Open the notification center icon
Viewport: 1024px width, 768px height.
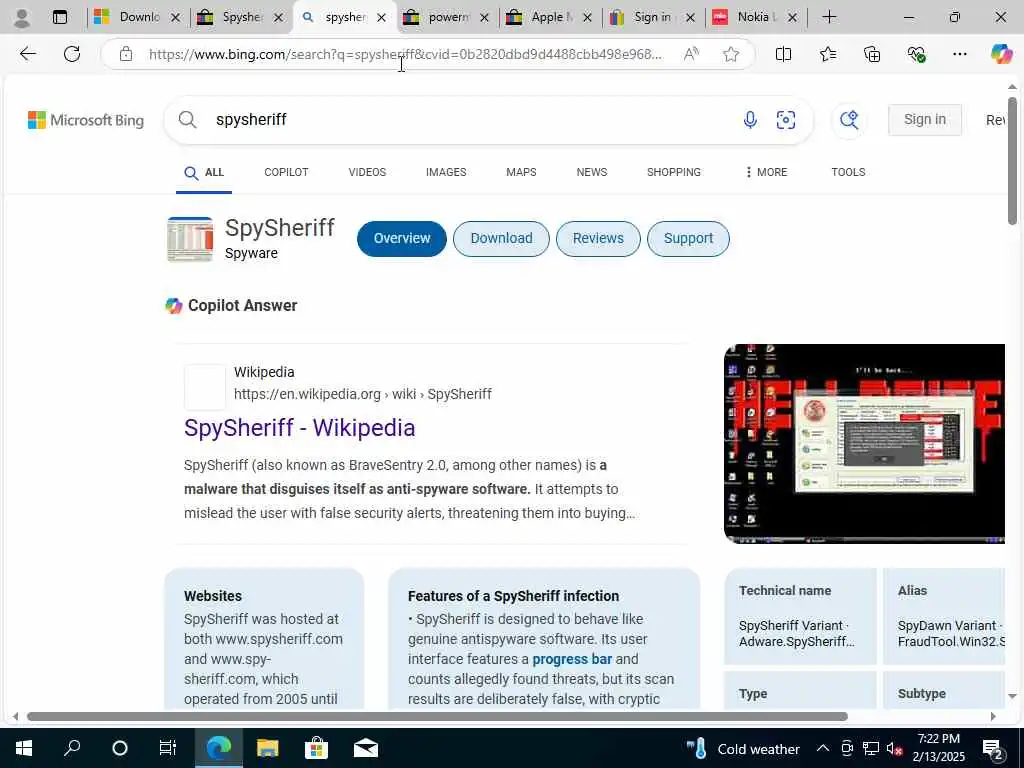993,750
